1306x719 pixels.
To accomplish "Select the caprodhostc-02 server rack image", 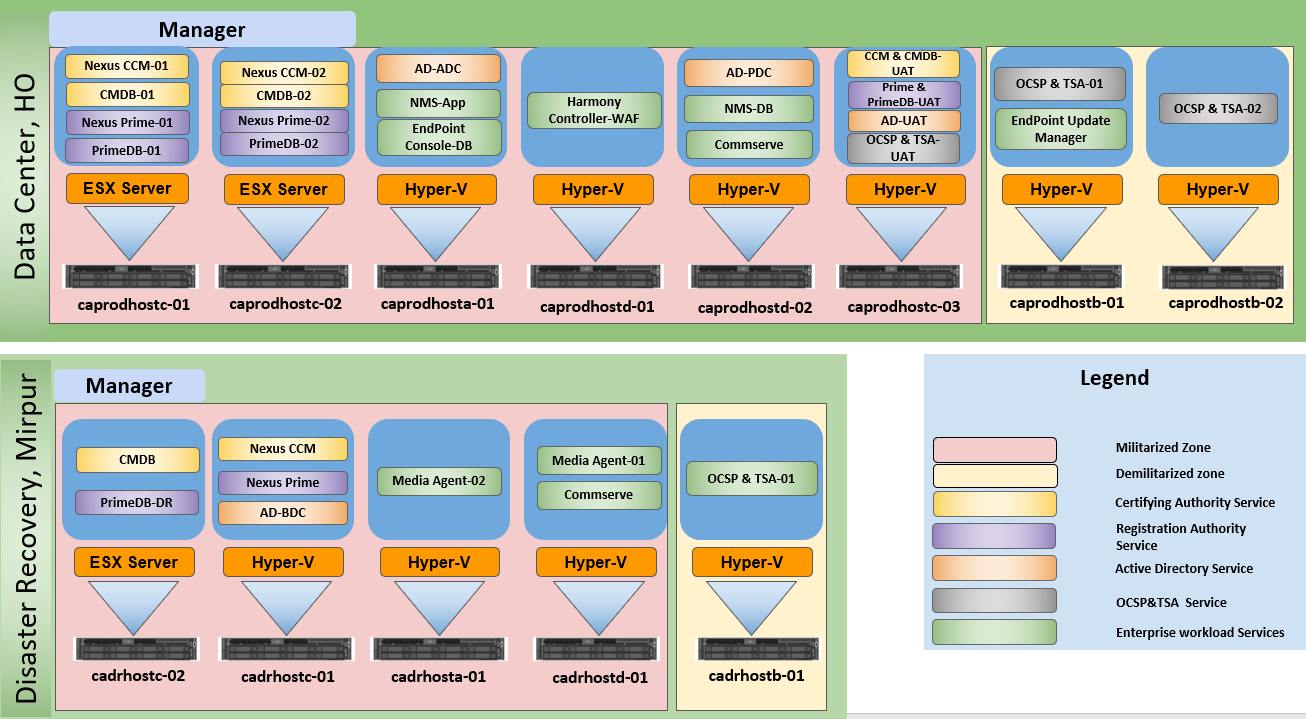I will click(284, 276).
